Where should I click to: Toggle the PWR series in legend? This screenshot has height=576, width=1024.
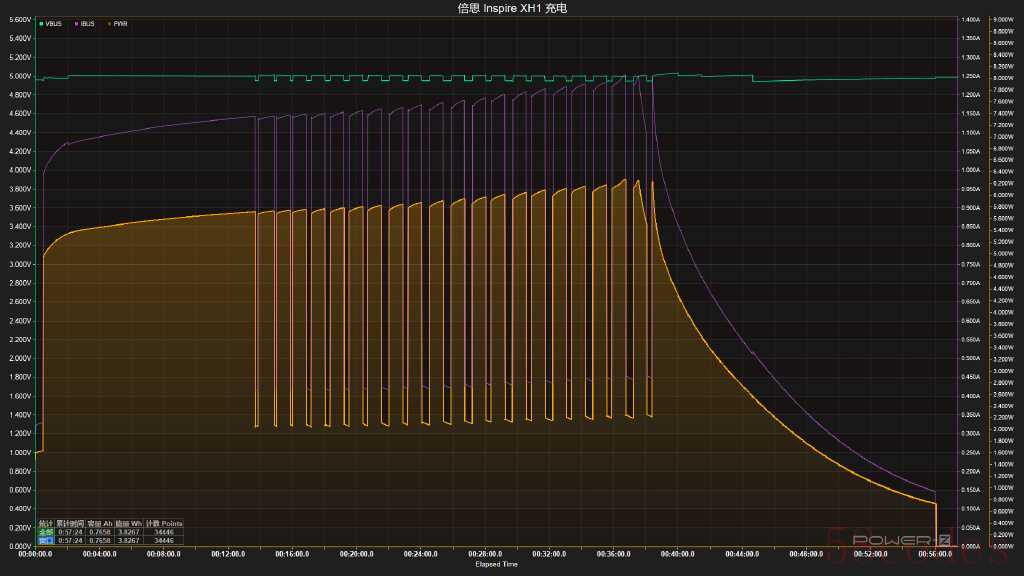[119, 23]
